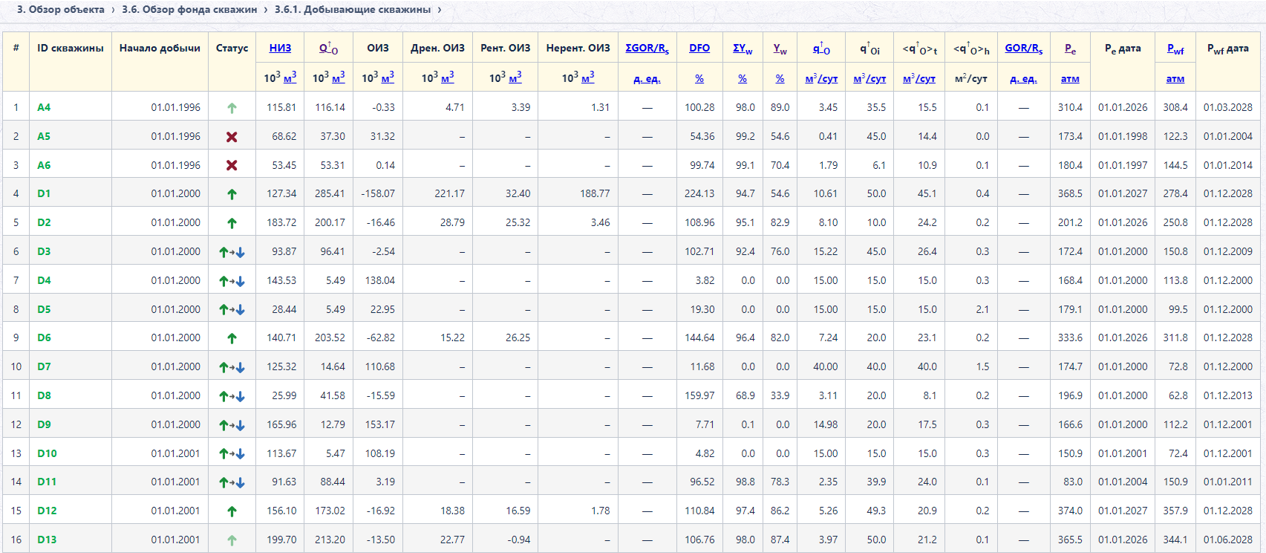Open well A6 by its ID link
This screenshot has width=1266, height=553.
click(x=44, y=165)
